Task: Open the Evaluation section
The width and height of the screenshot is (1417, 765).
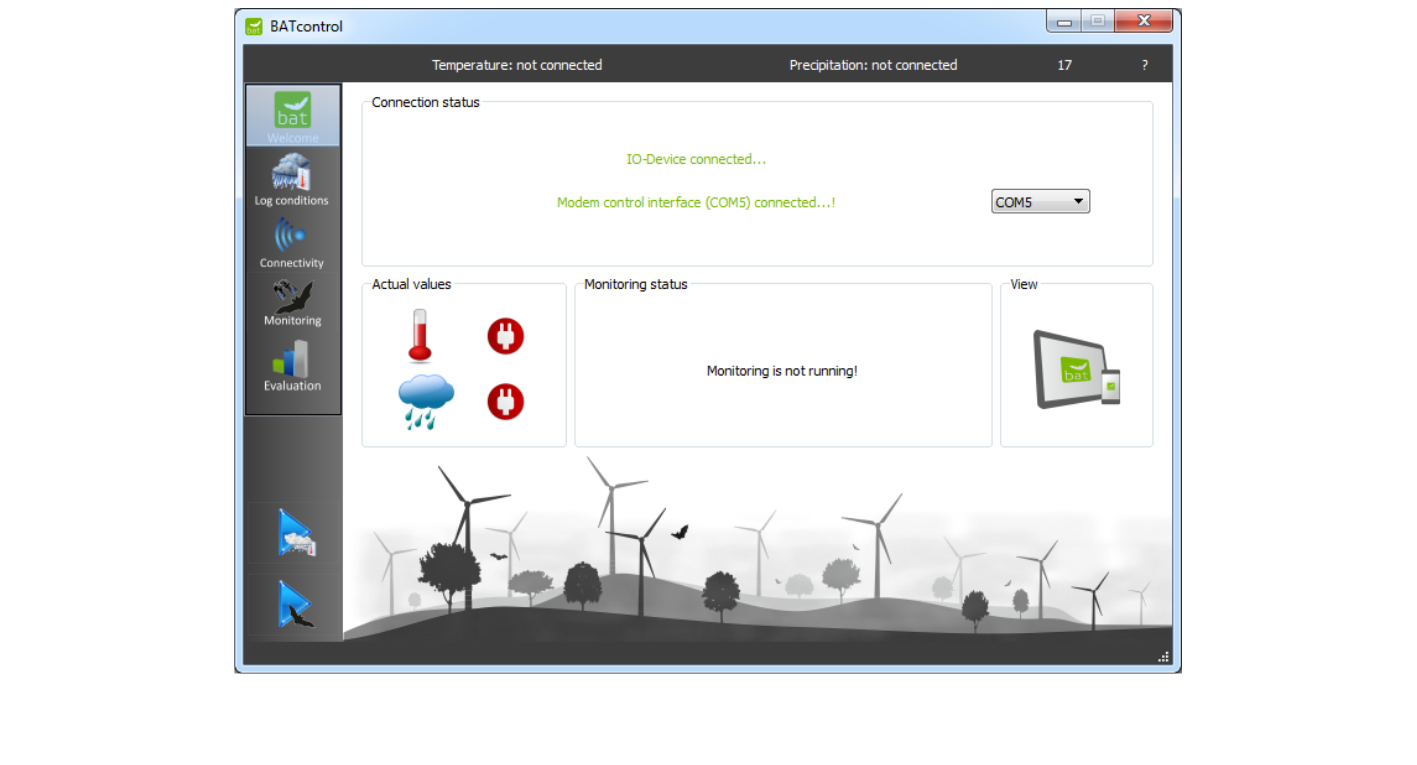Action: (x=292, y=366)
